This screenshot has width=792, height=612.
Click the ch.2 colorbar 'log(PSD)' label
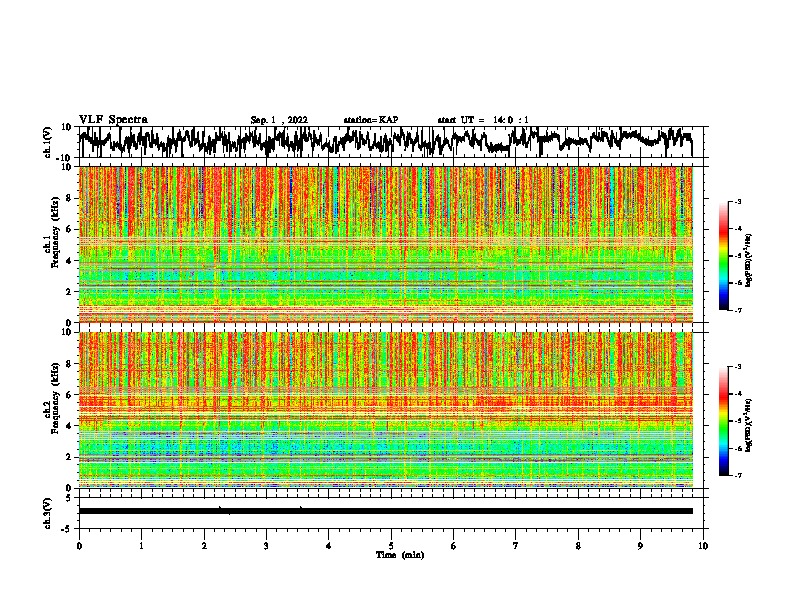click(x=749, y=425)
